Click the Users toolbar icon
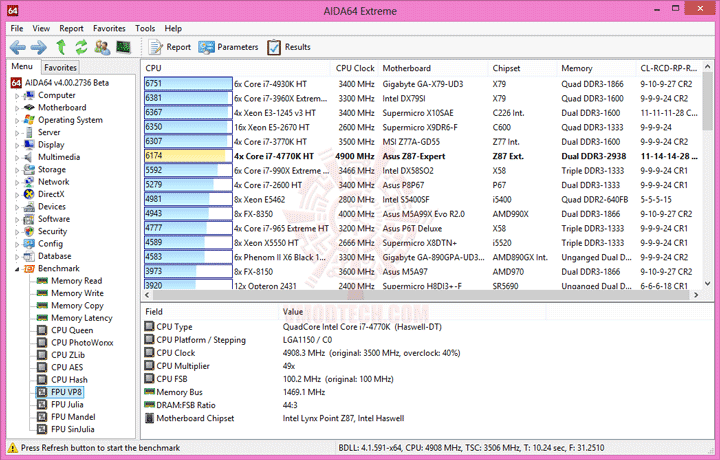 click(x=102, y=47)
